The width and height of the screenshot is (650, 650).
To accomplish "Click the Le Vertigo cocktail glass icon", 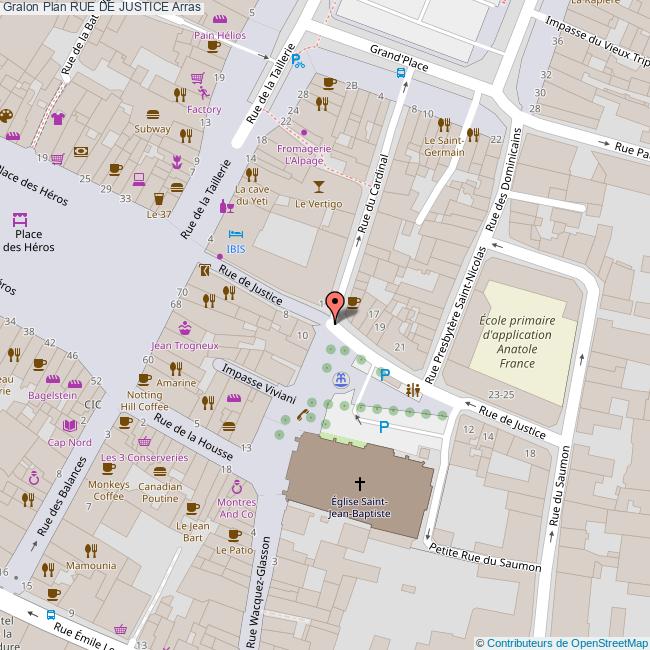I will (x=318, y=186).
